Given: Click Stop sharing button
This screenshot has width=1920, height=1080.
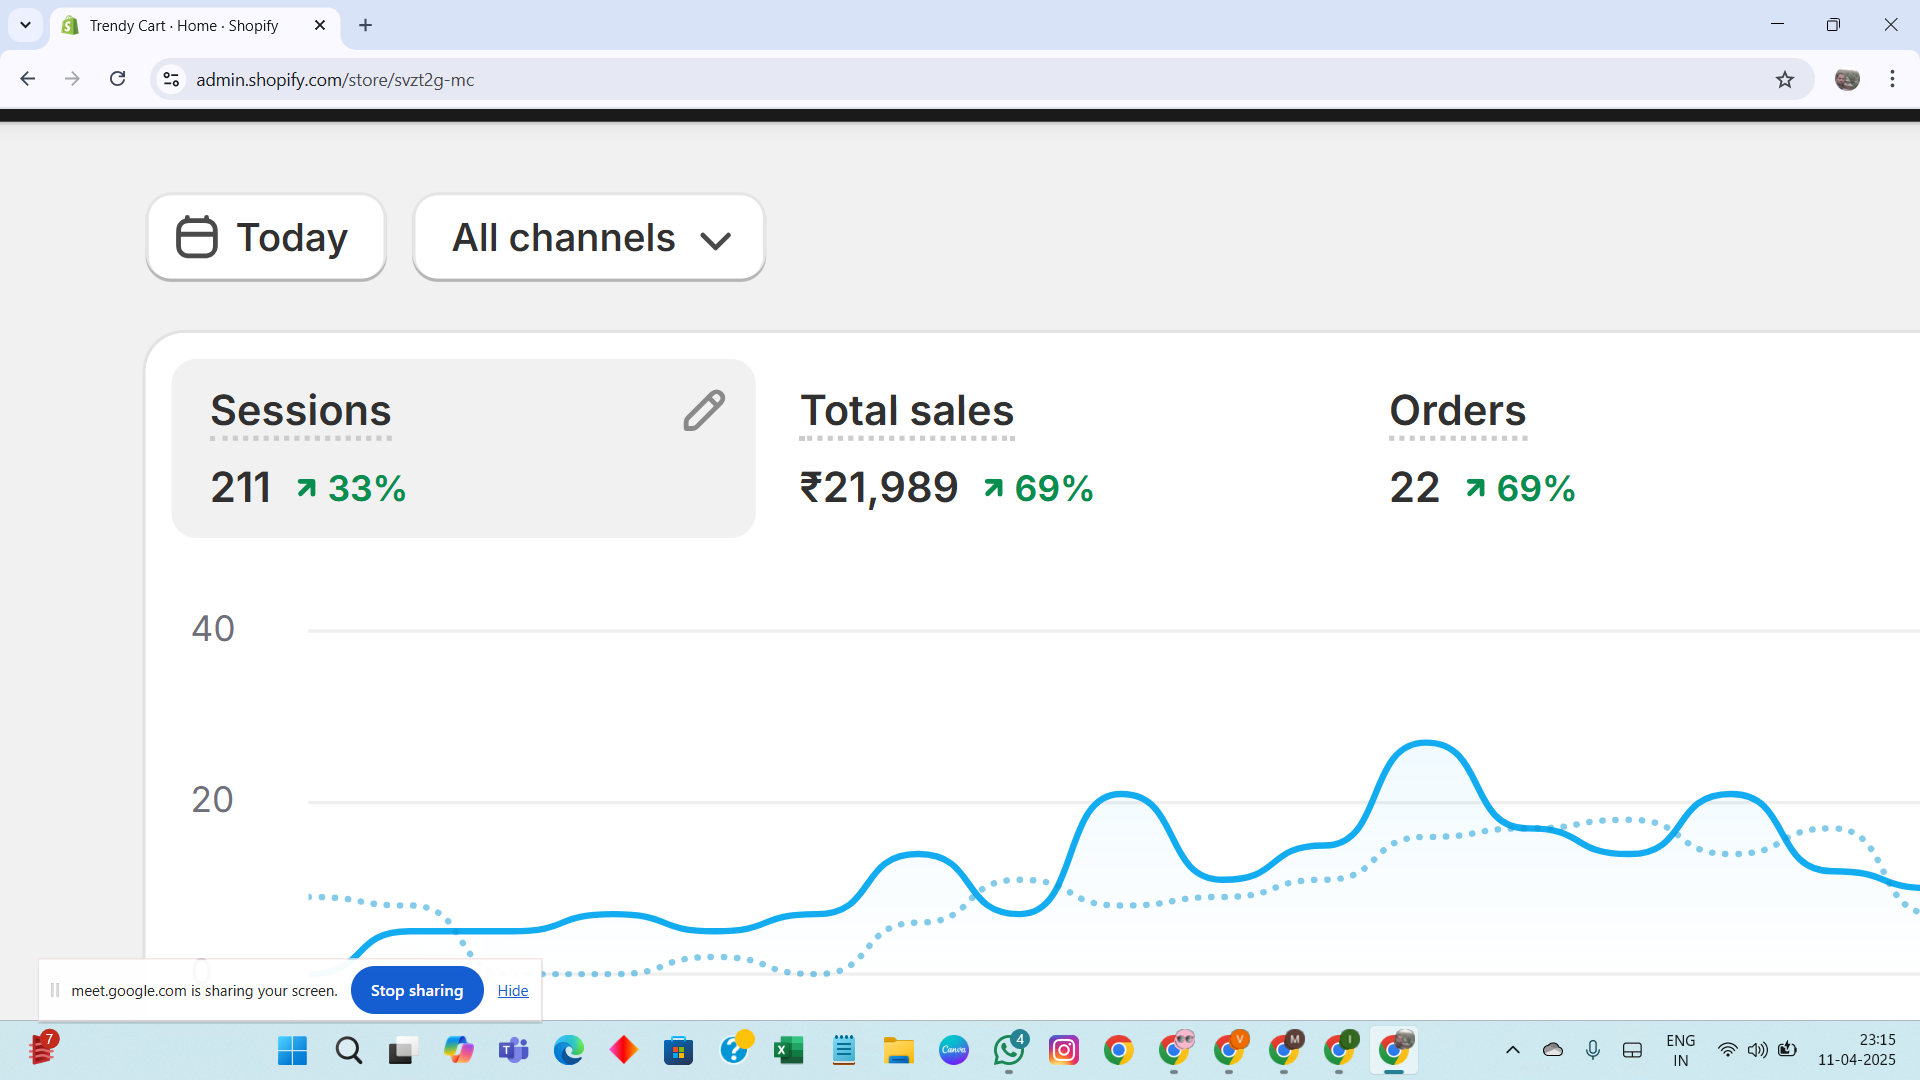Looking at the screenshot, I should (x=417, y=990).
